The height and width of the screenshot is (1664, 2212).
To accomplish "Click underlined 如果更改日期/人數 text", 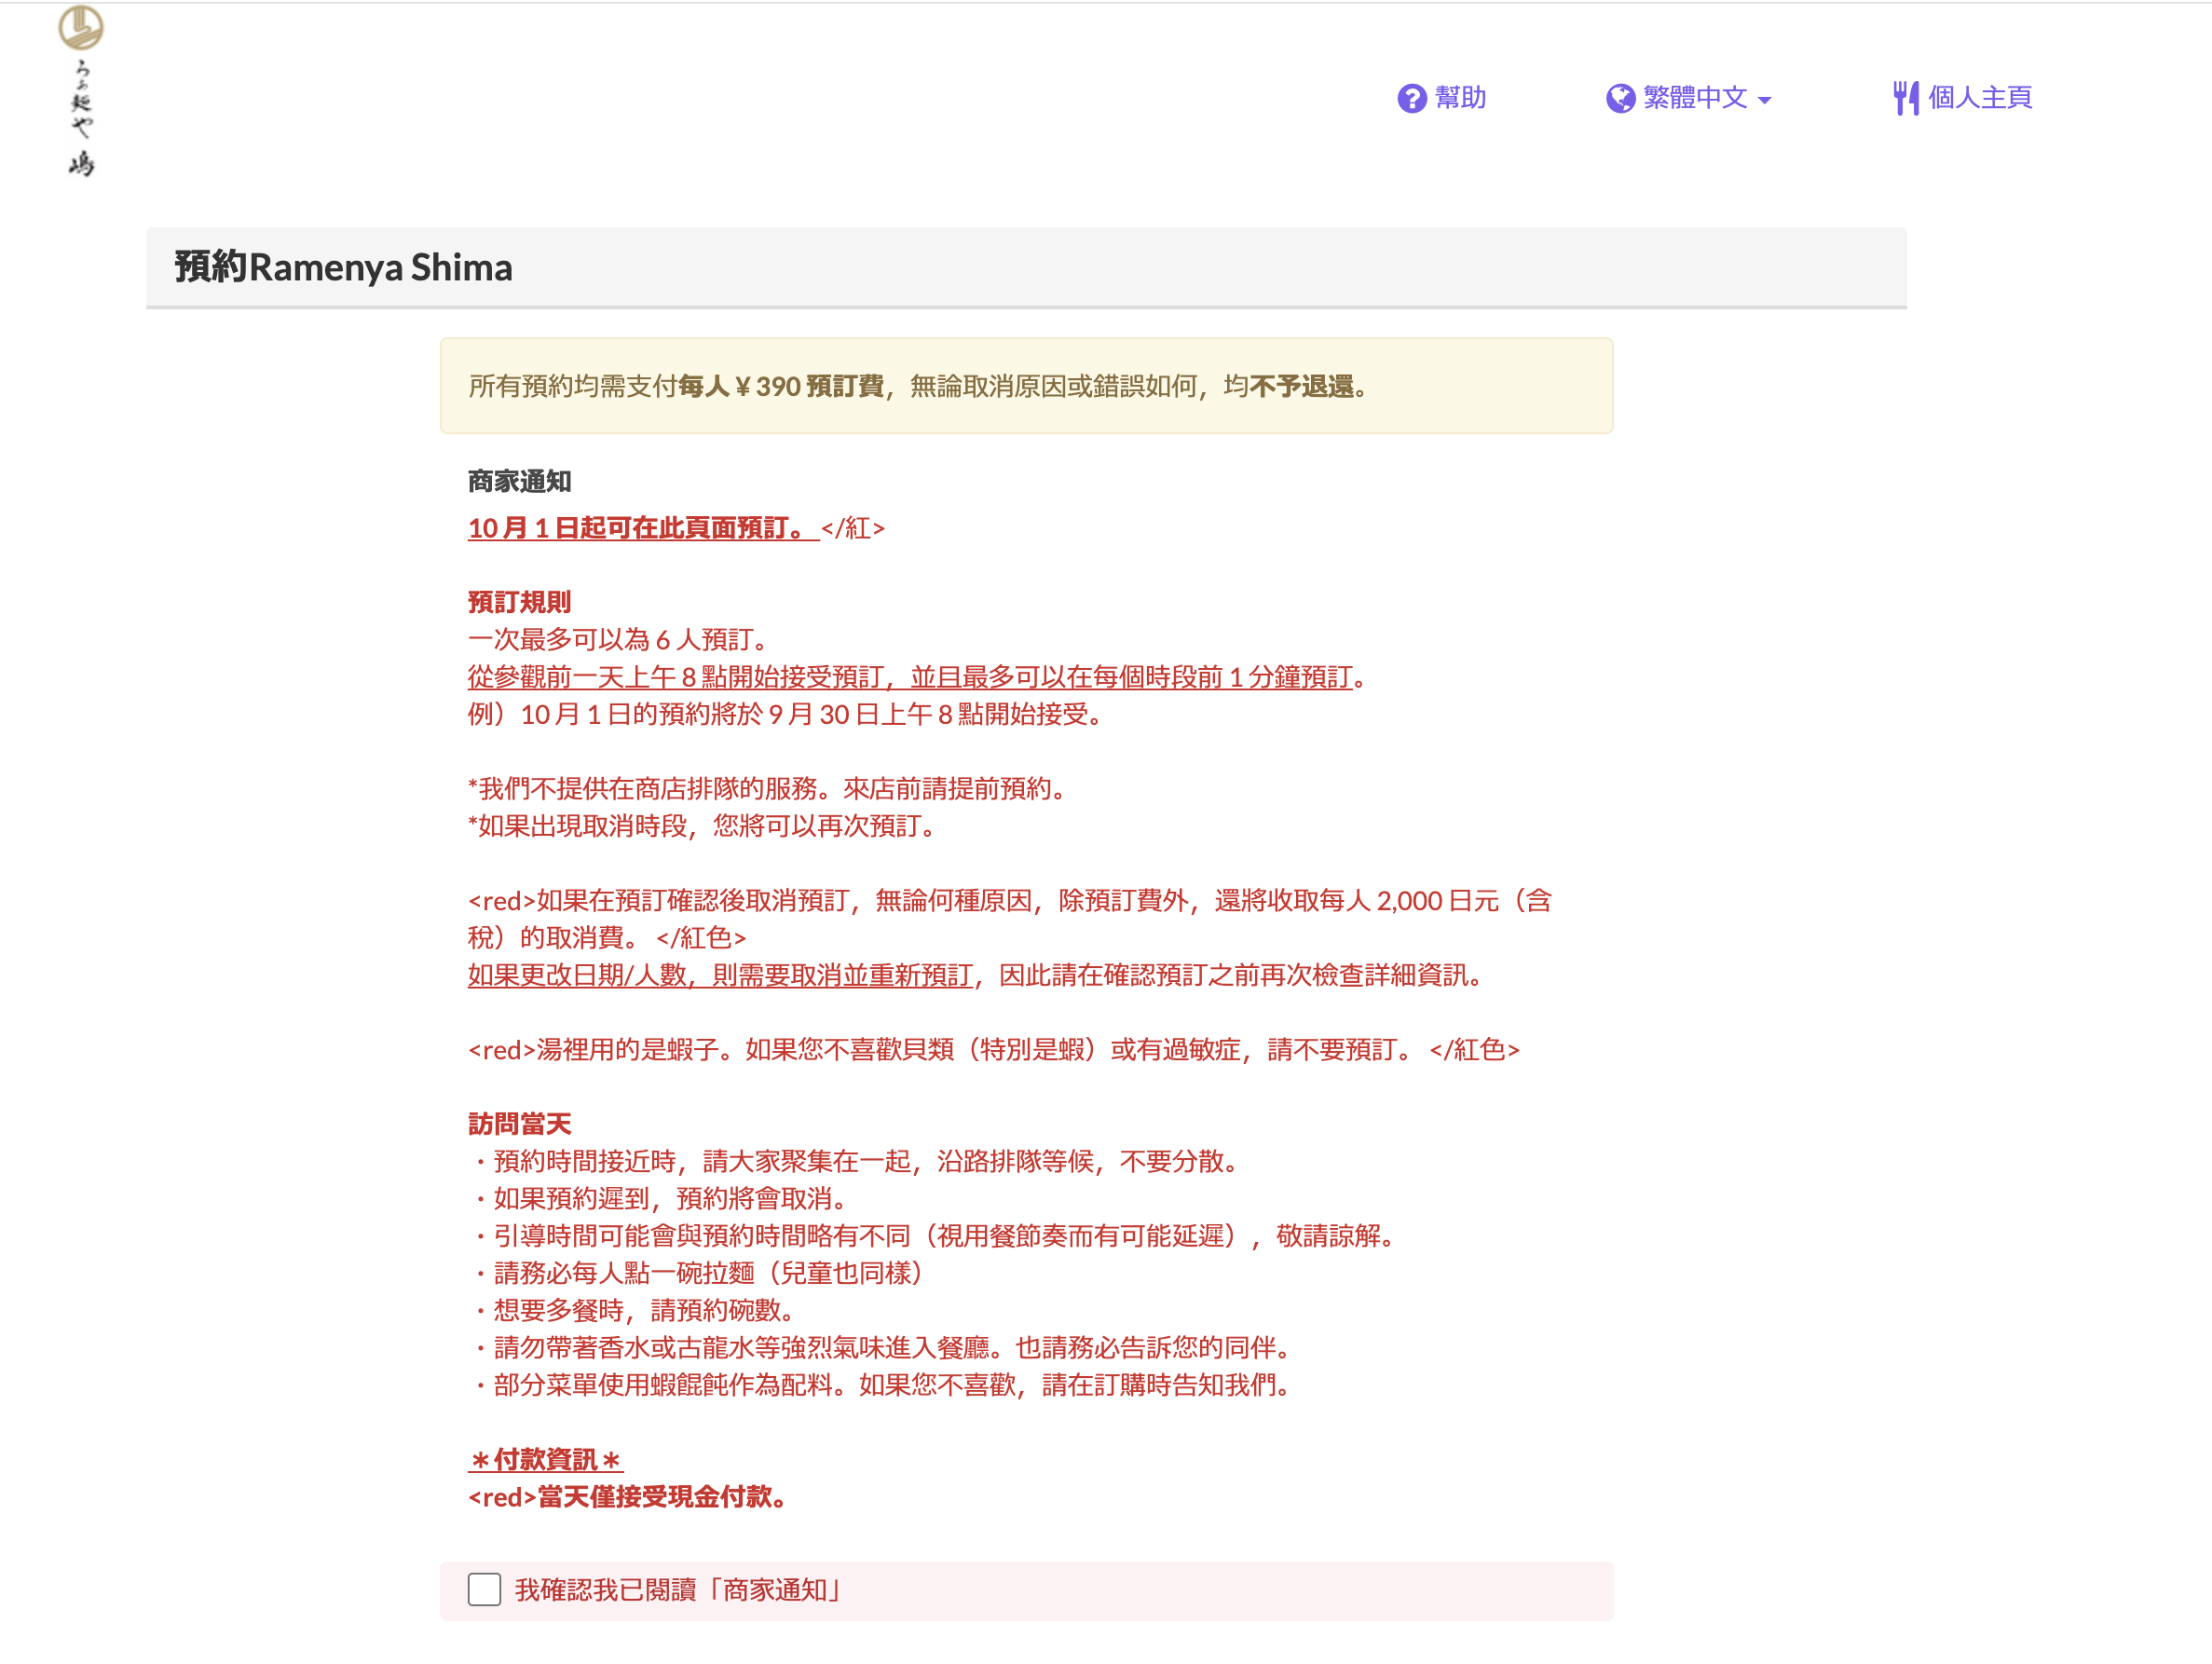I will click(x=720, y=975).
